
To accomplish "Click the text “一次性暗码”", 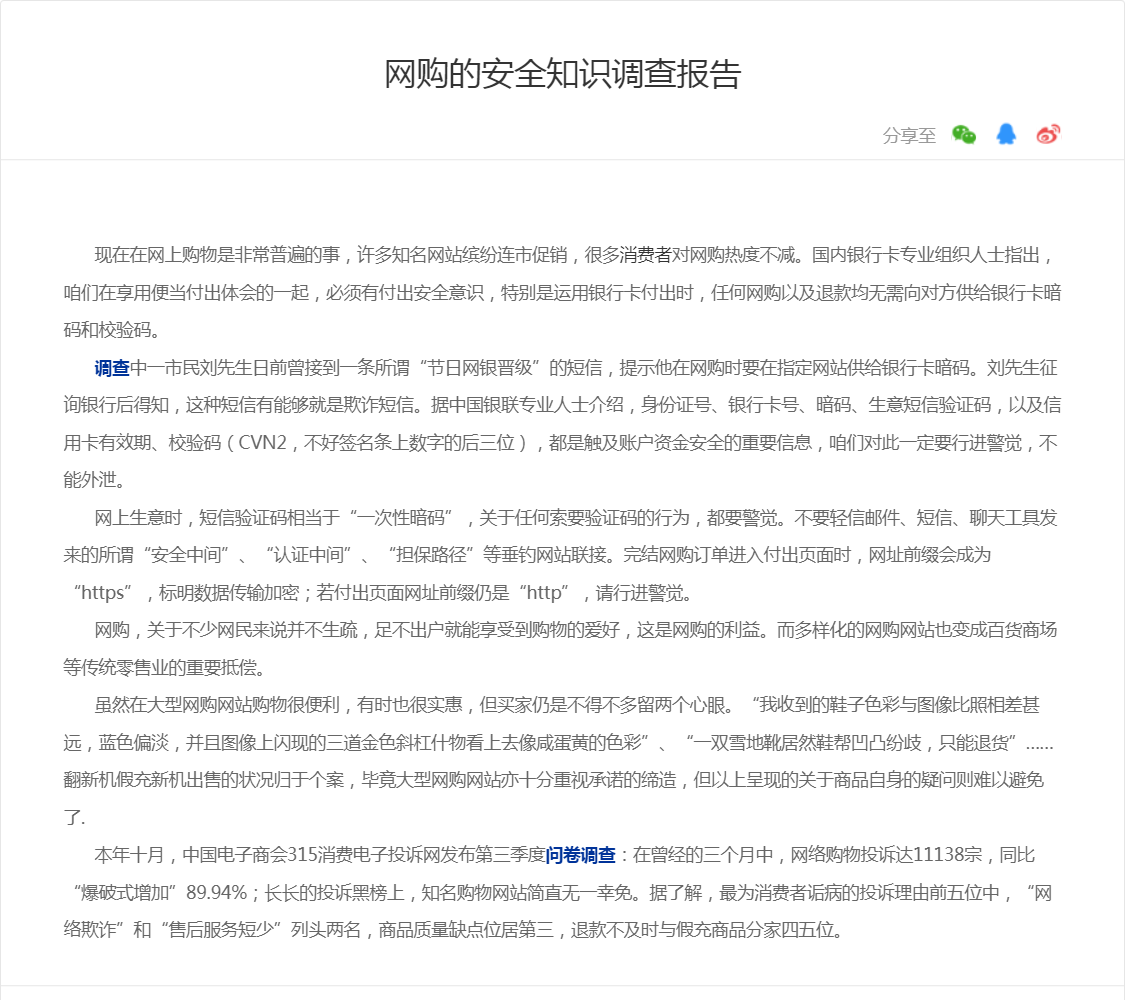I will [400, 518].
